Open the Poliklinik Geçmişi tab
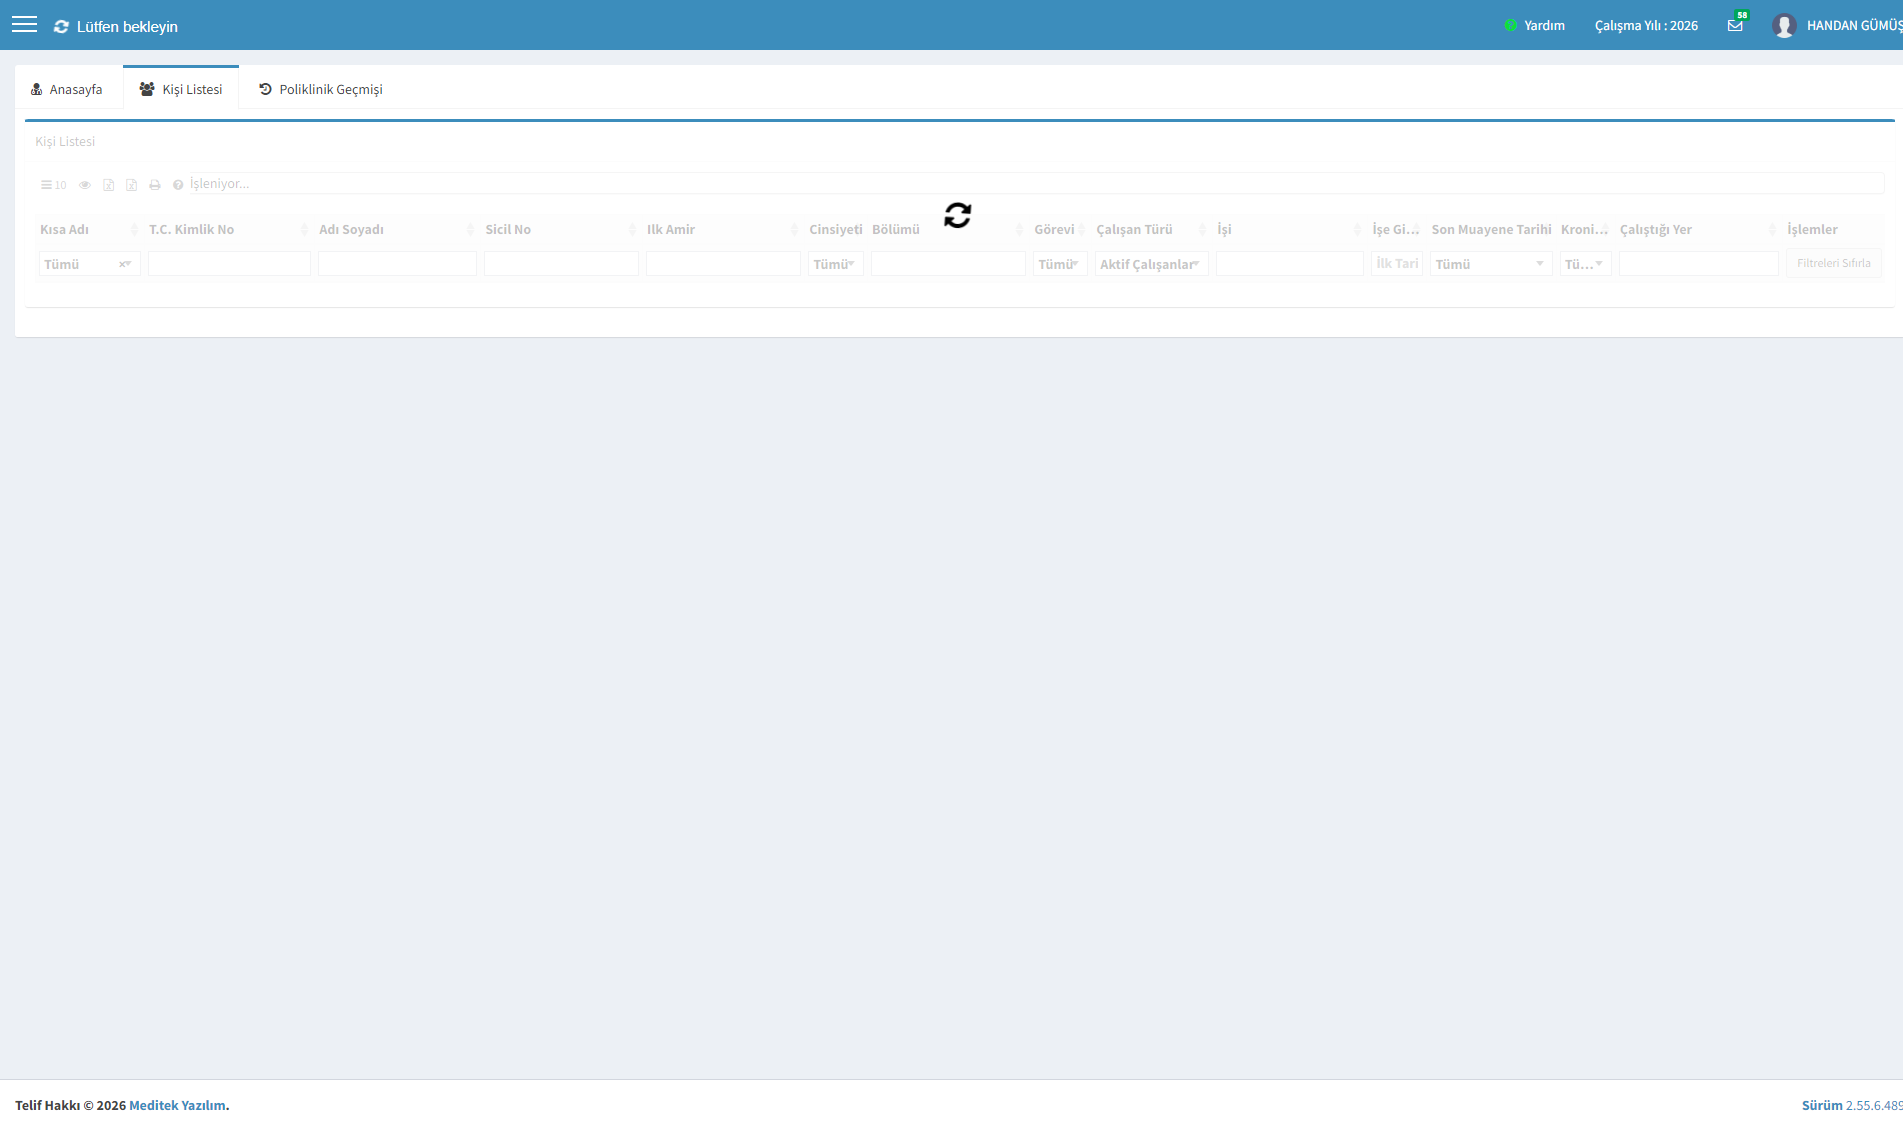1903x1130 pixels. (321, 90)
